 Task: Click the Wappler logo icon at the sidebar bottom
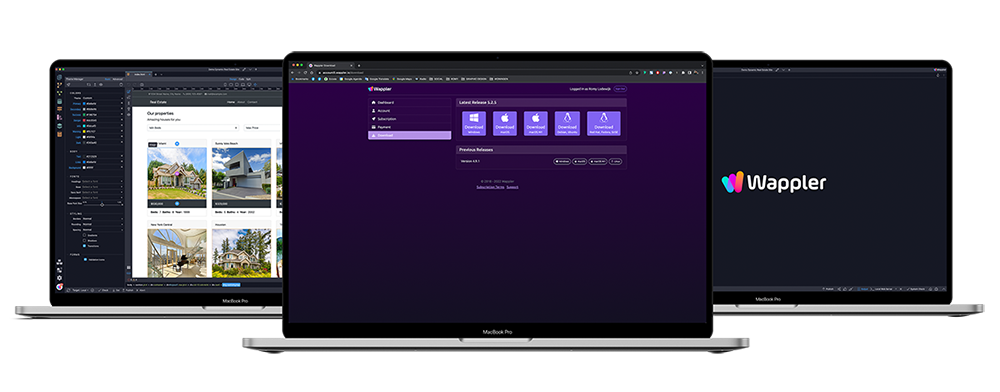click(x=59, y=287)
